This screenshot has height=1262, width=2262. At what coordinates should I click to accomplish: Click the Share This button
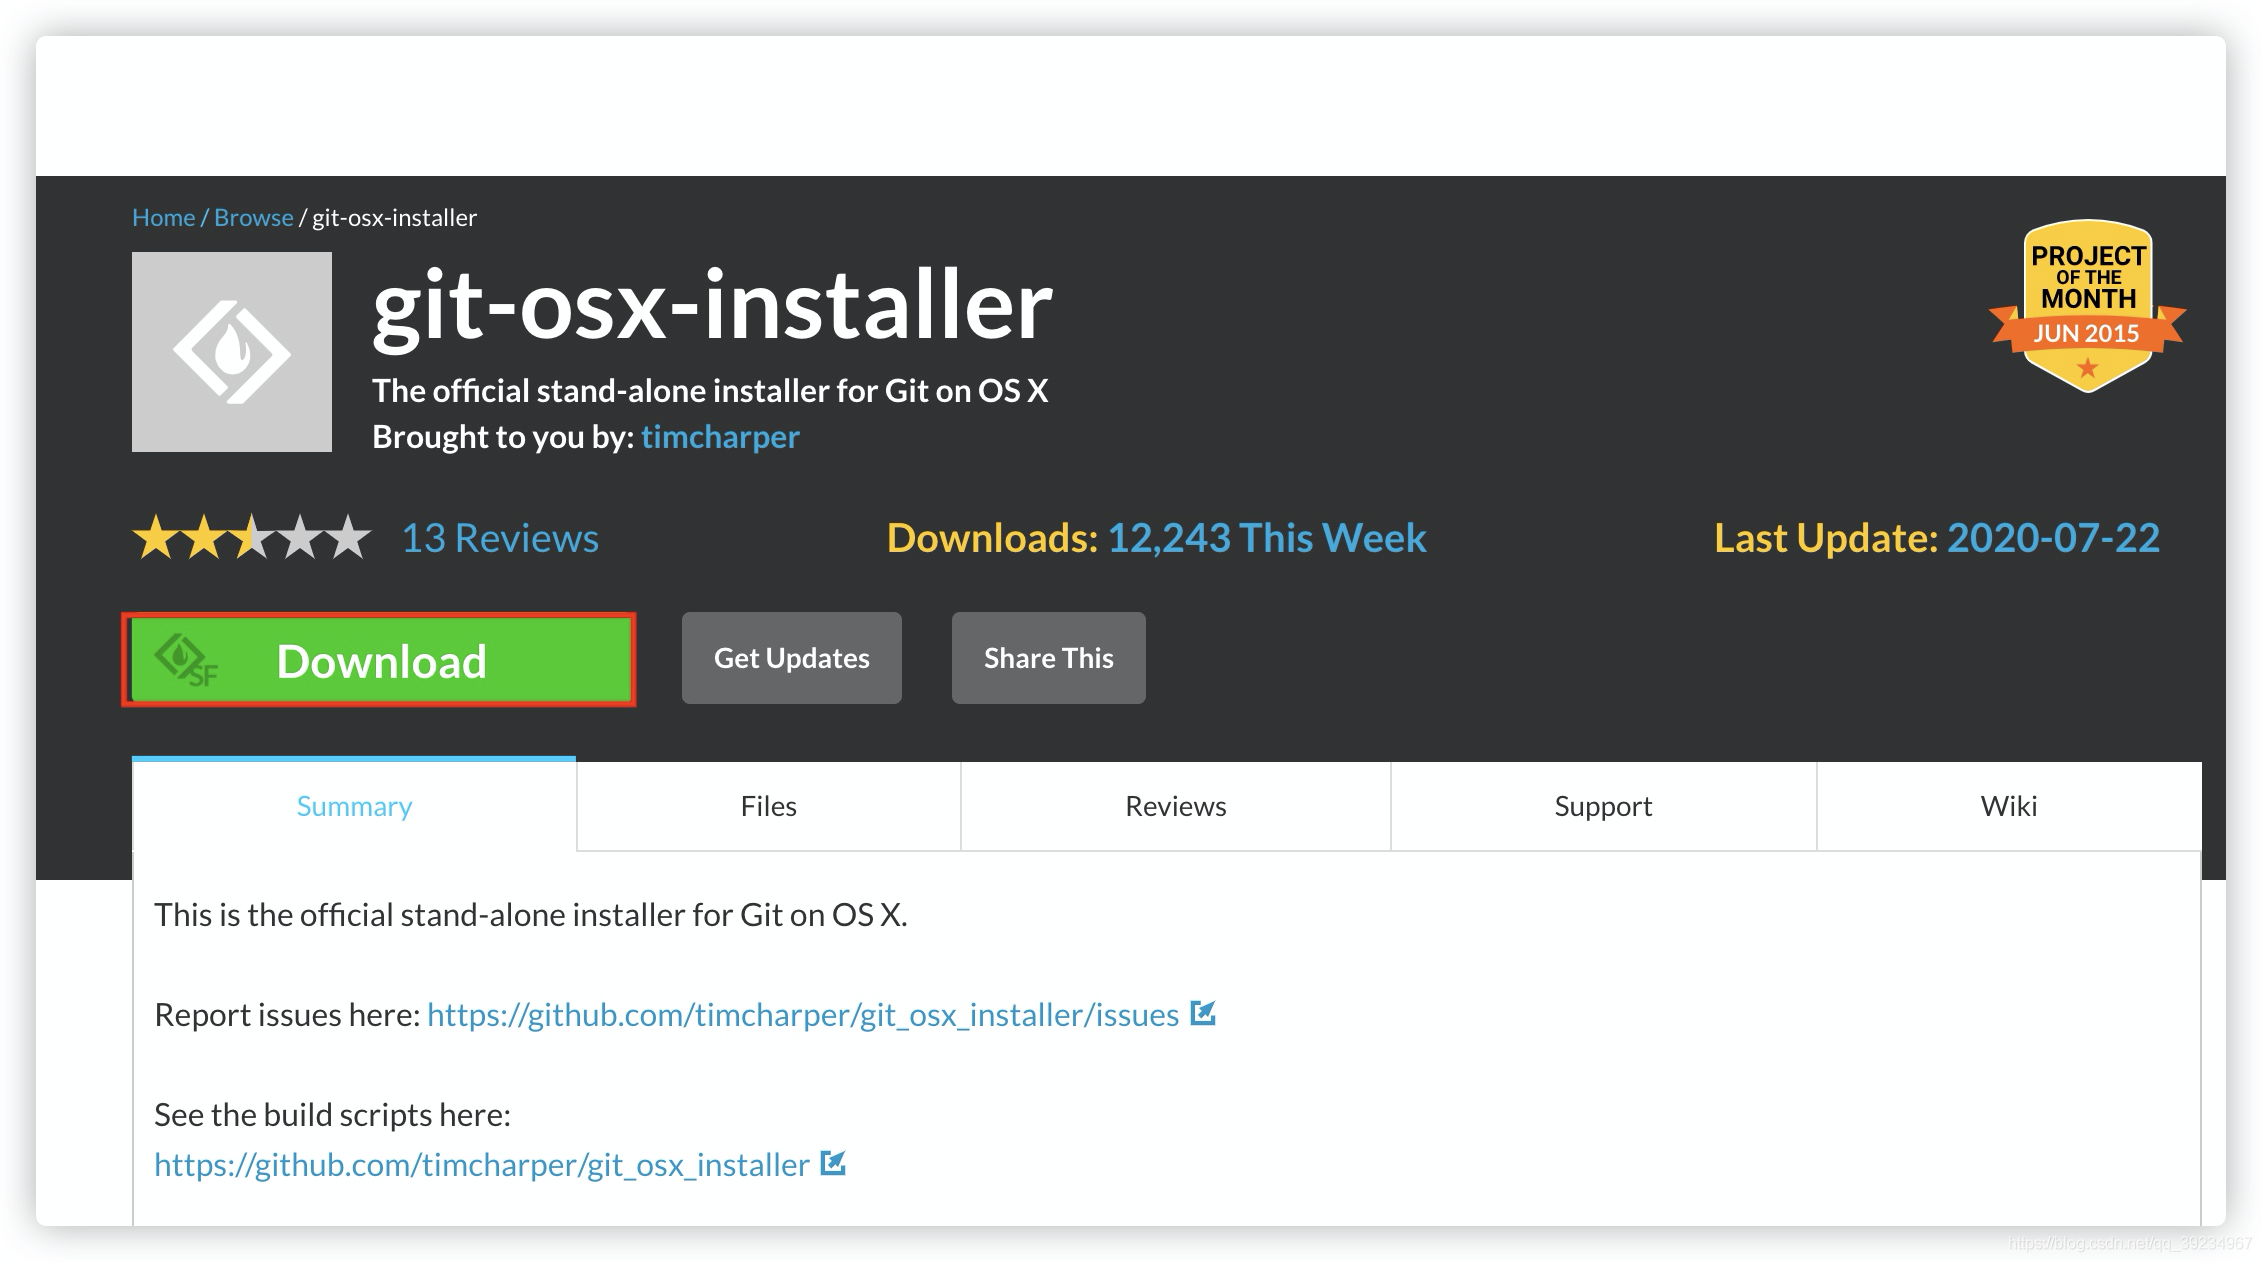pos(1049,658)
